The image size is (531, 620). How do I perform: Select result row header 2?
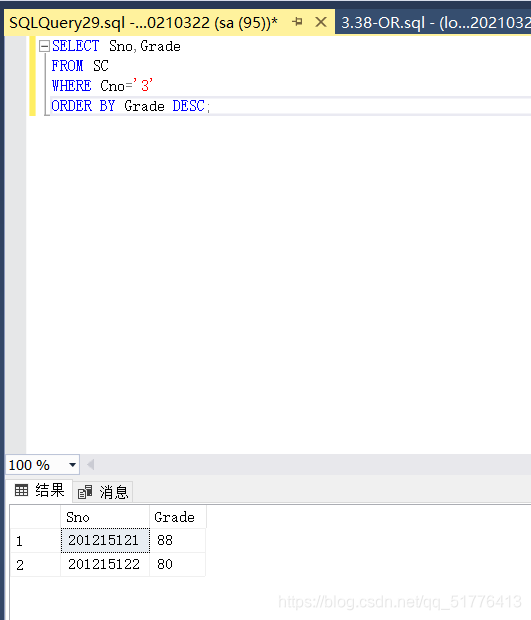tap(35, 564)
